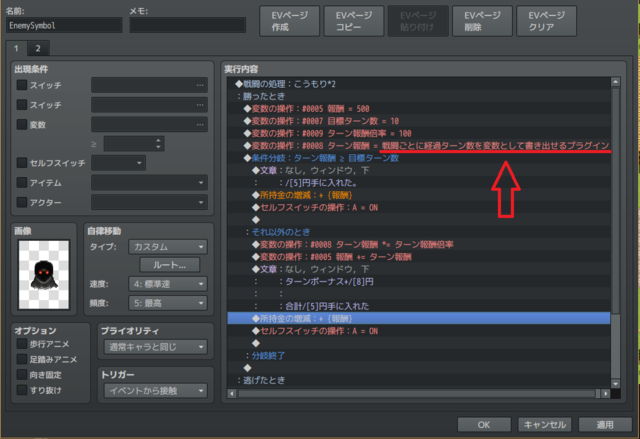This screenshot has height=439, width=640.
Task: Click the horizontal scrollbar right arrow
Action: [x=606, y=394]
